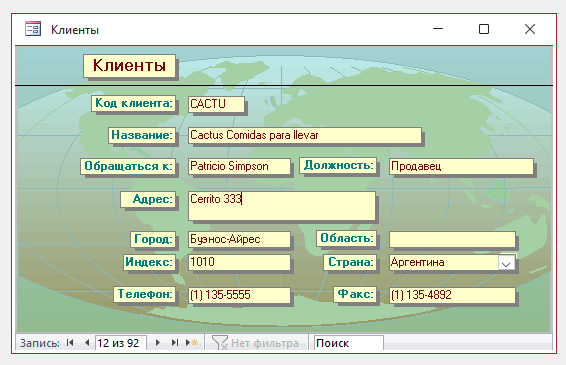Click the Страна: label
This screenshot has width=566, height=365.
(x=350, y=262)
